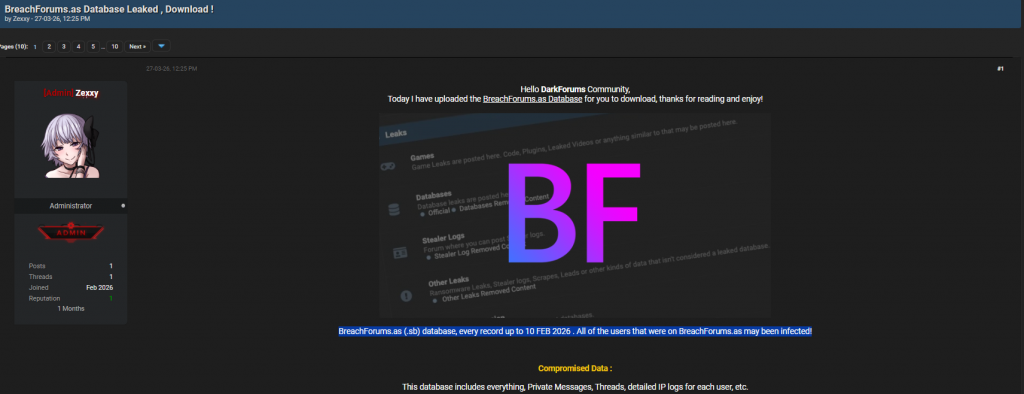The image size is (1024, 394).
Task: Select current page 1 in pagination
Action: 35,46
